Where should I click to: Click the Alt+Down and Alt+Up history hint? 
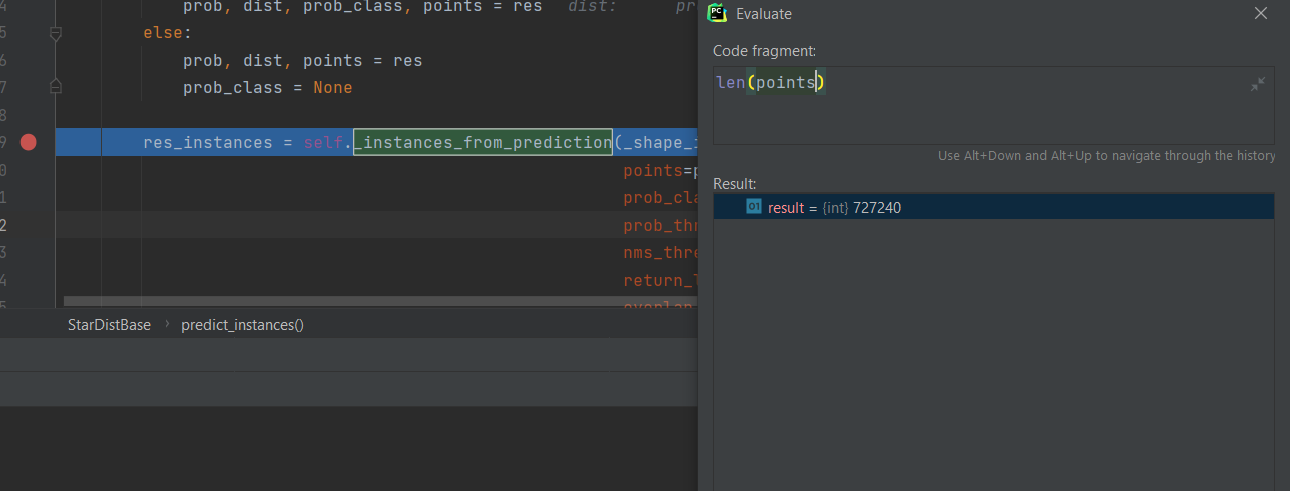coord(1107,156)
